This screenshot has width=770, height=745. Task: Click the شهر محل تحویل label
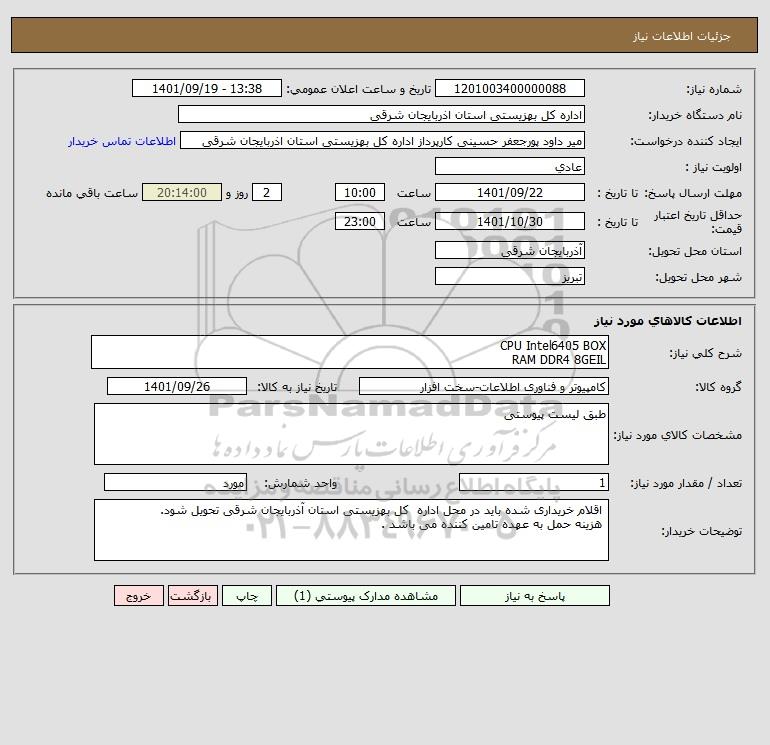click(x=698, y=277)
